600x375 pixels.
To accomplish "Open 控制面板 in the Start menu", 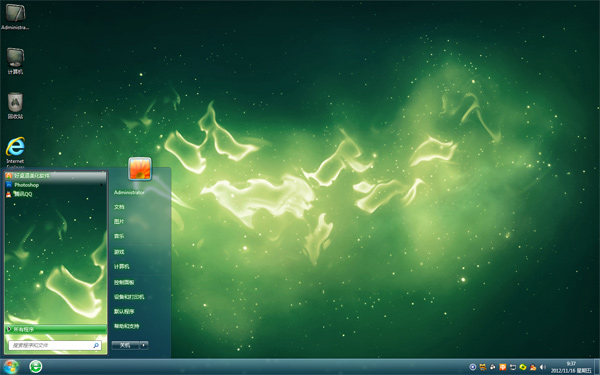I will pos(124,282).
